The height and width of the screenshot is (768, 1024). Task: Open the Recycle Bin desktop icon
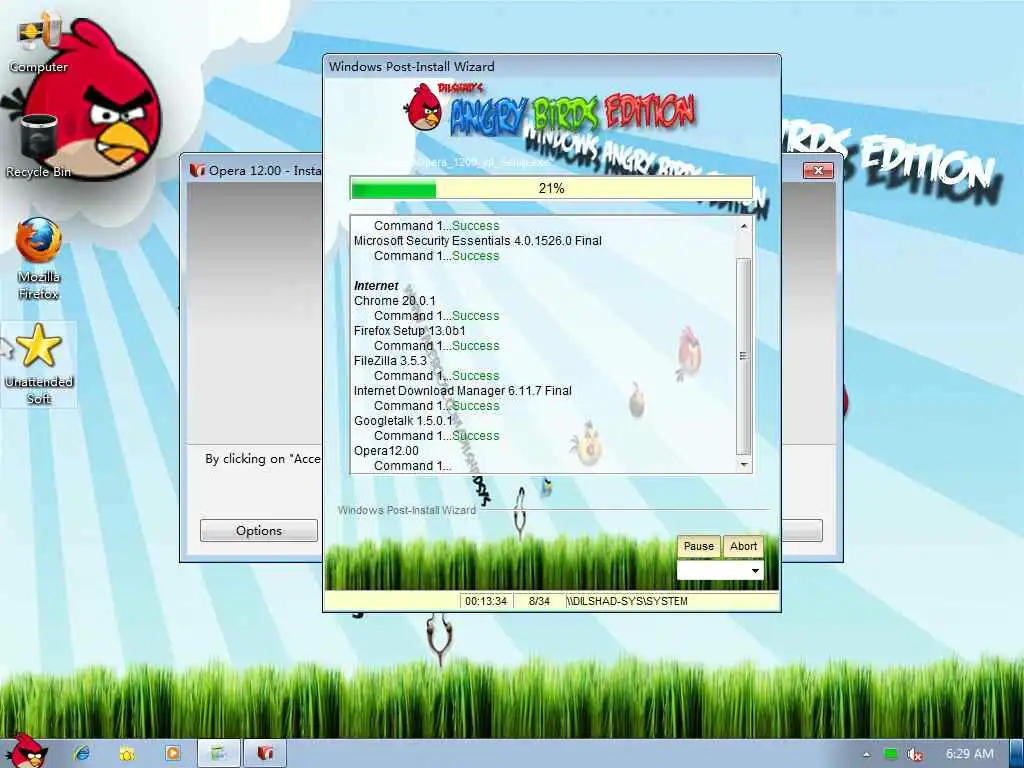pyautogui.click(x=39, y=145)
